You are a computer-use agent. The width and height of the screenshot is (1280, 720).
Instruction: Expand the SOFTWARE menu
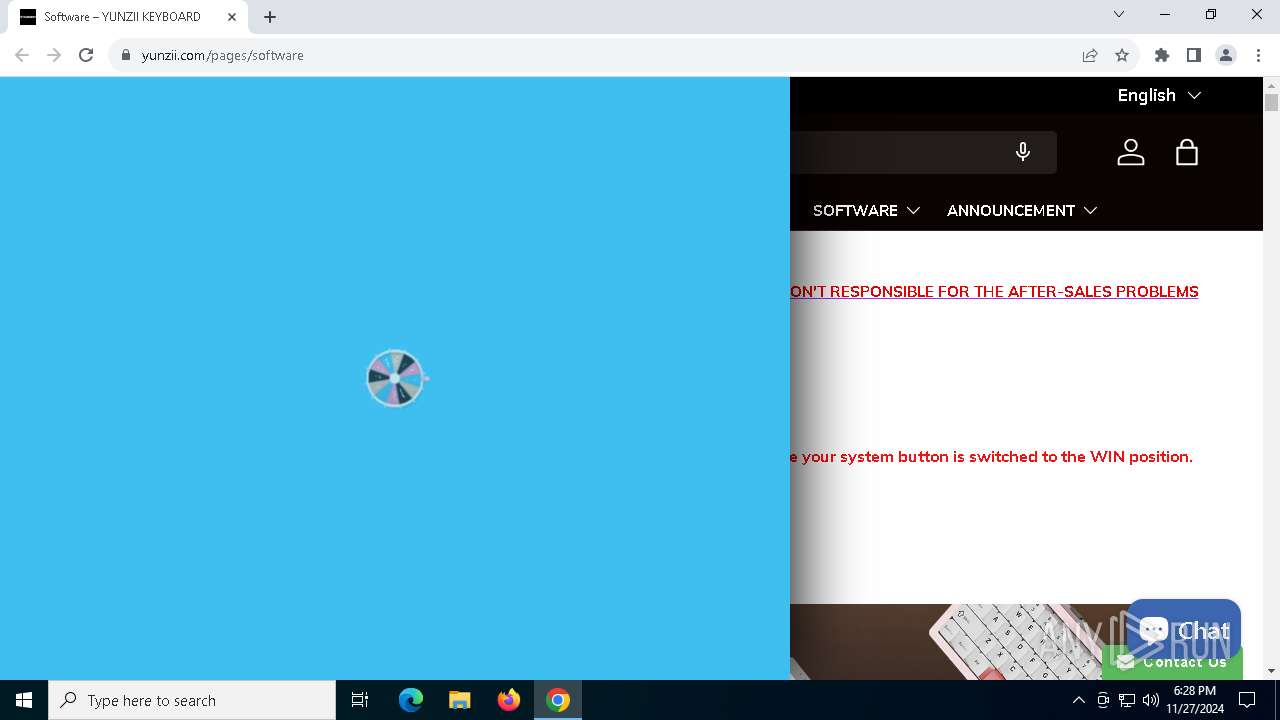click(866, 210)
